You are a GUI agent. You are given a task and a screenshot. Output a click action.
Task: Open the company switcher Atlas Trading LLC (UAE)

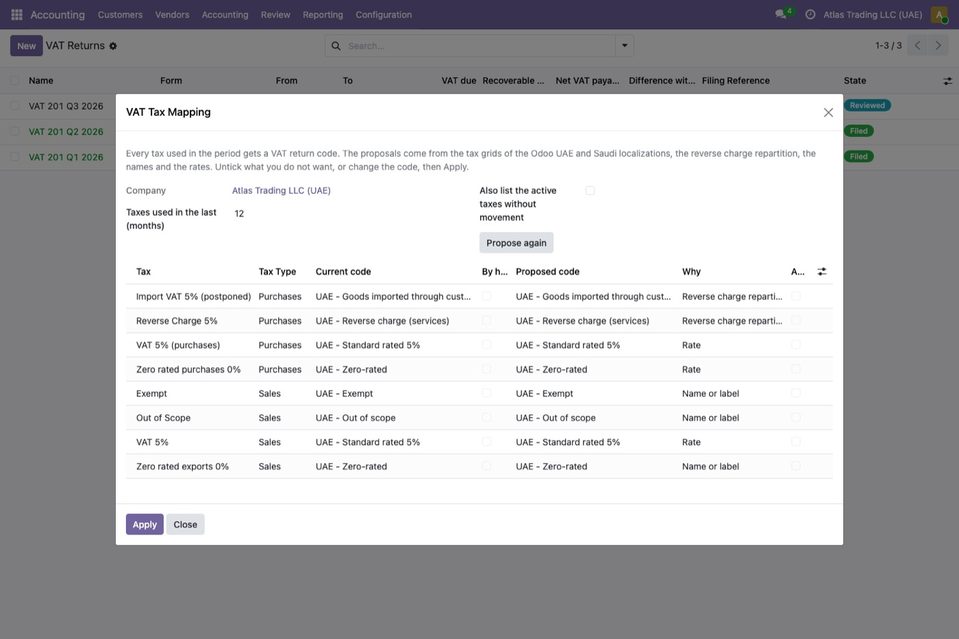click(x=873, y=15)
